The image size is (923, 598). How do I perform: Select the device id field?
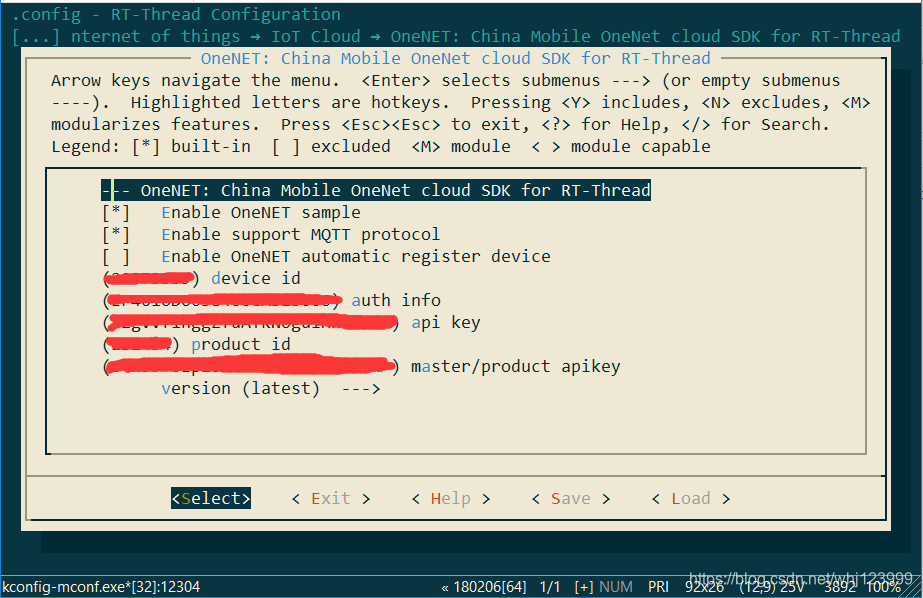tap(202, 278)
